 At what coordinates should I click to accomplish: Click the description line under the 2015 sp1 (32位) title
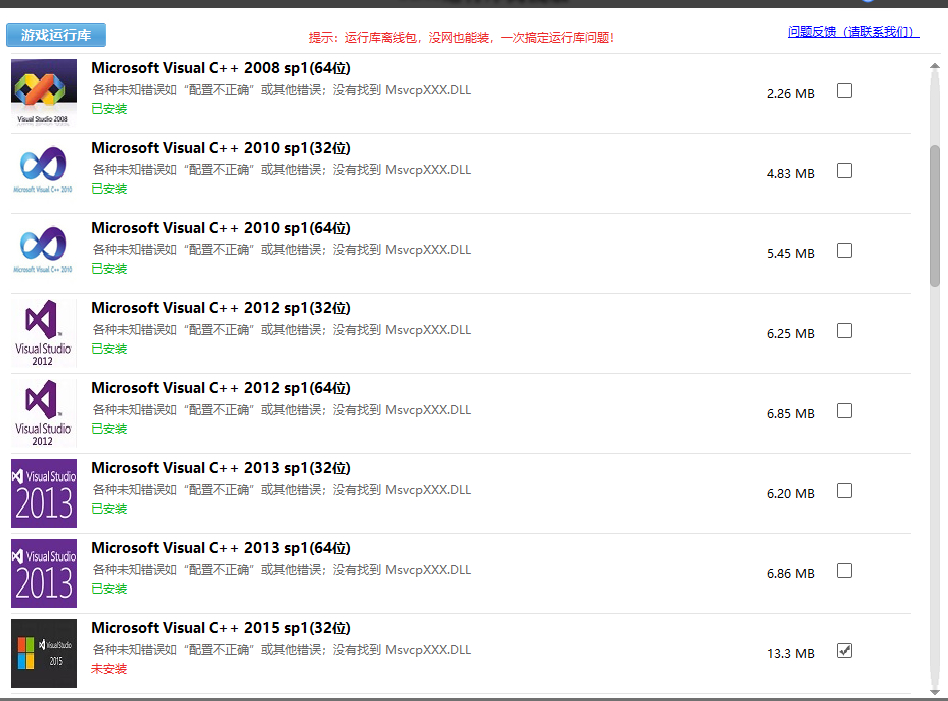tap(282, 650)
